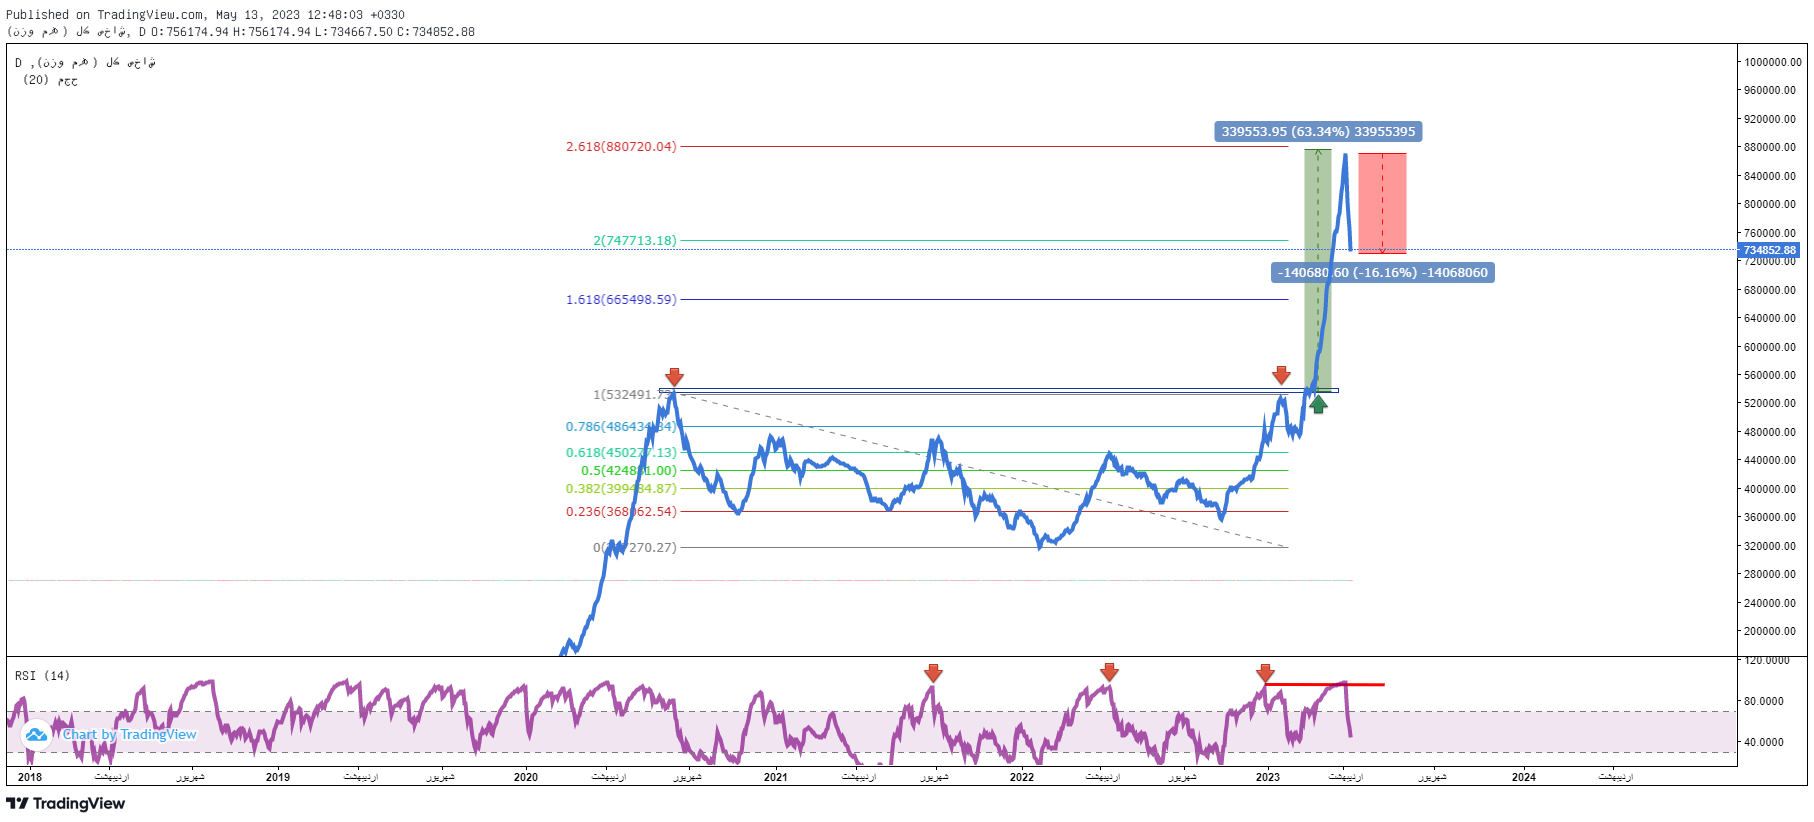
Task: Click the rightmost red arrow in the RSI panel
Action: (1265, 672)
